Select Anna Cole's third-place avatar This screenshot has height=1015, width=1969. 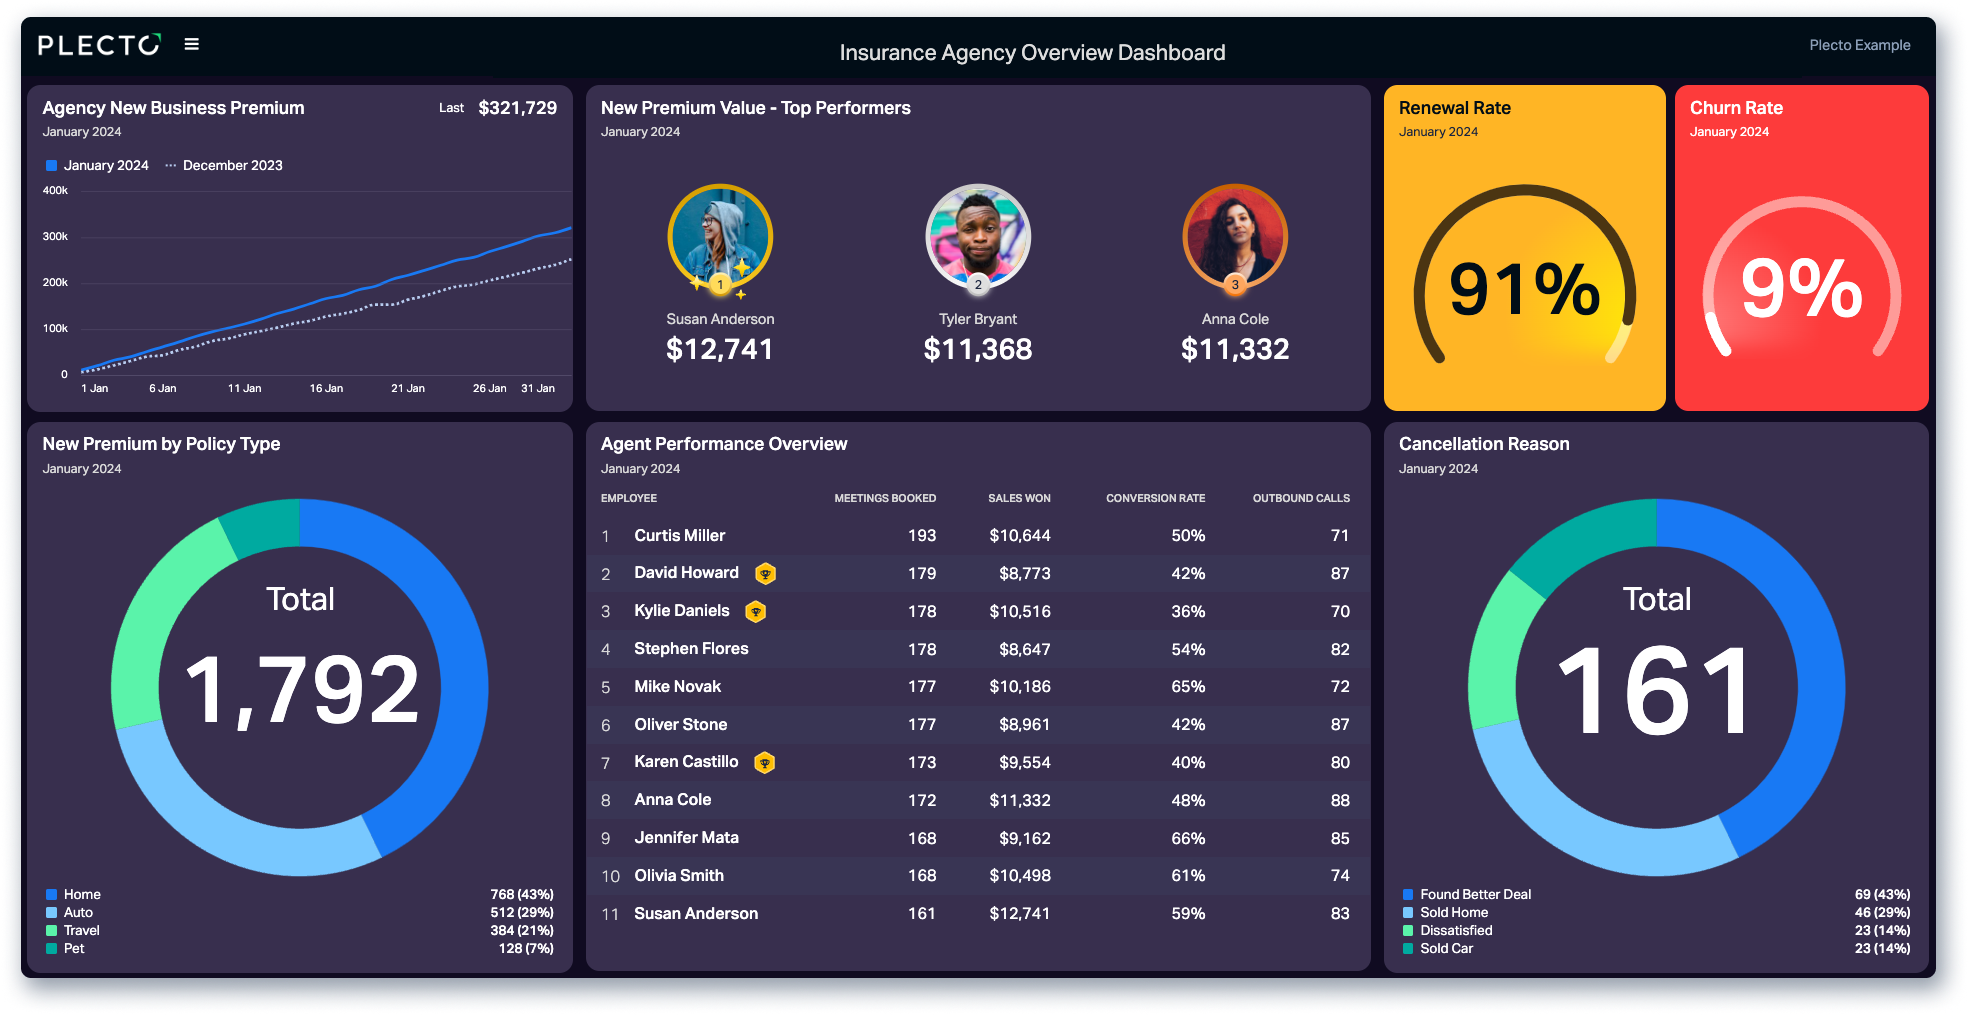1235,238
